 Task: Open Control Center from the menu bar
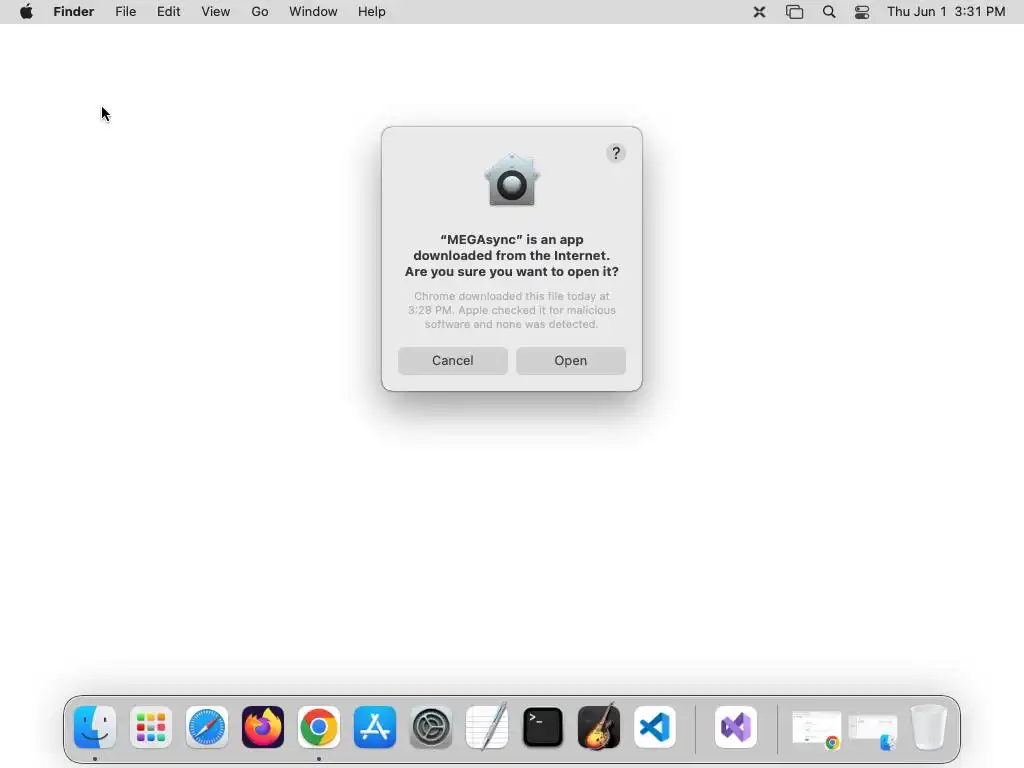(862, 12)
